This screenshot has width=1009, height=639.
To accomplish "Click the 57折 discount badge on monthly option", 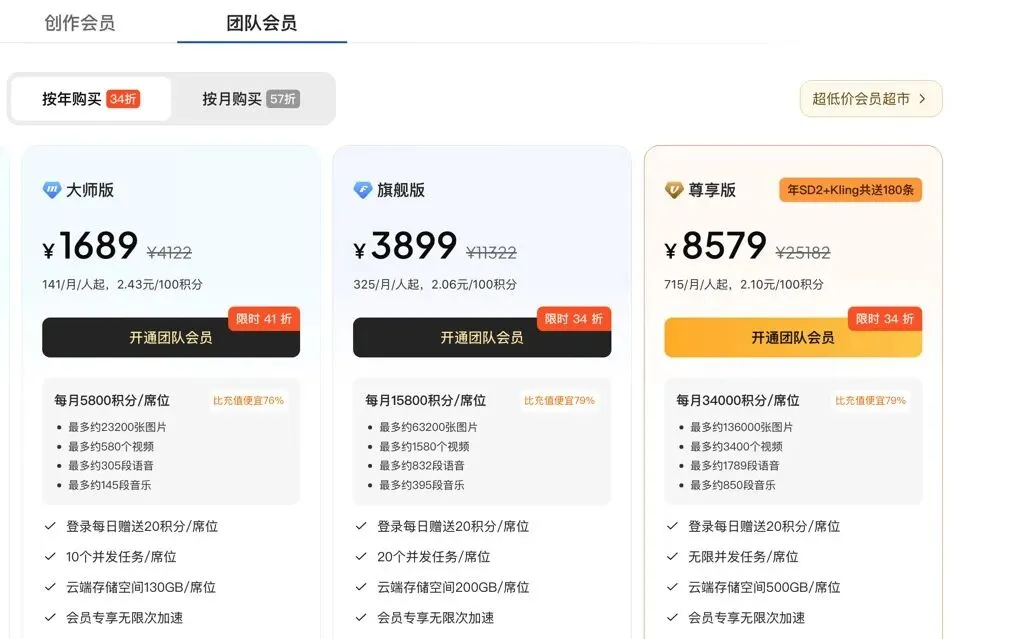I will pyautogui.click(x=283, y=99).
